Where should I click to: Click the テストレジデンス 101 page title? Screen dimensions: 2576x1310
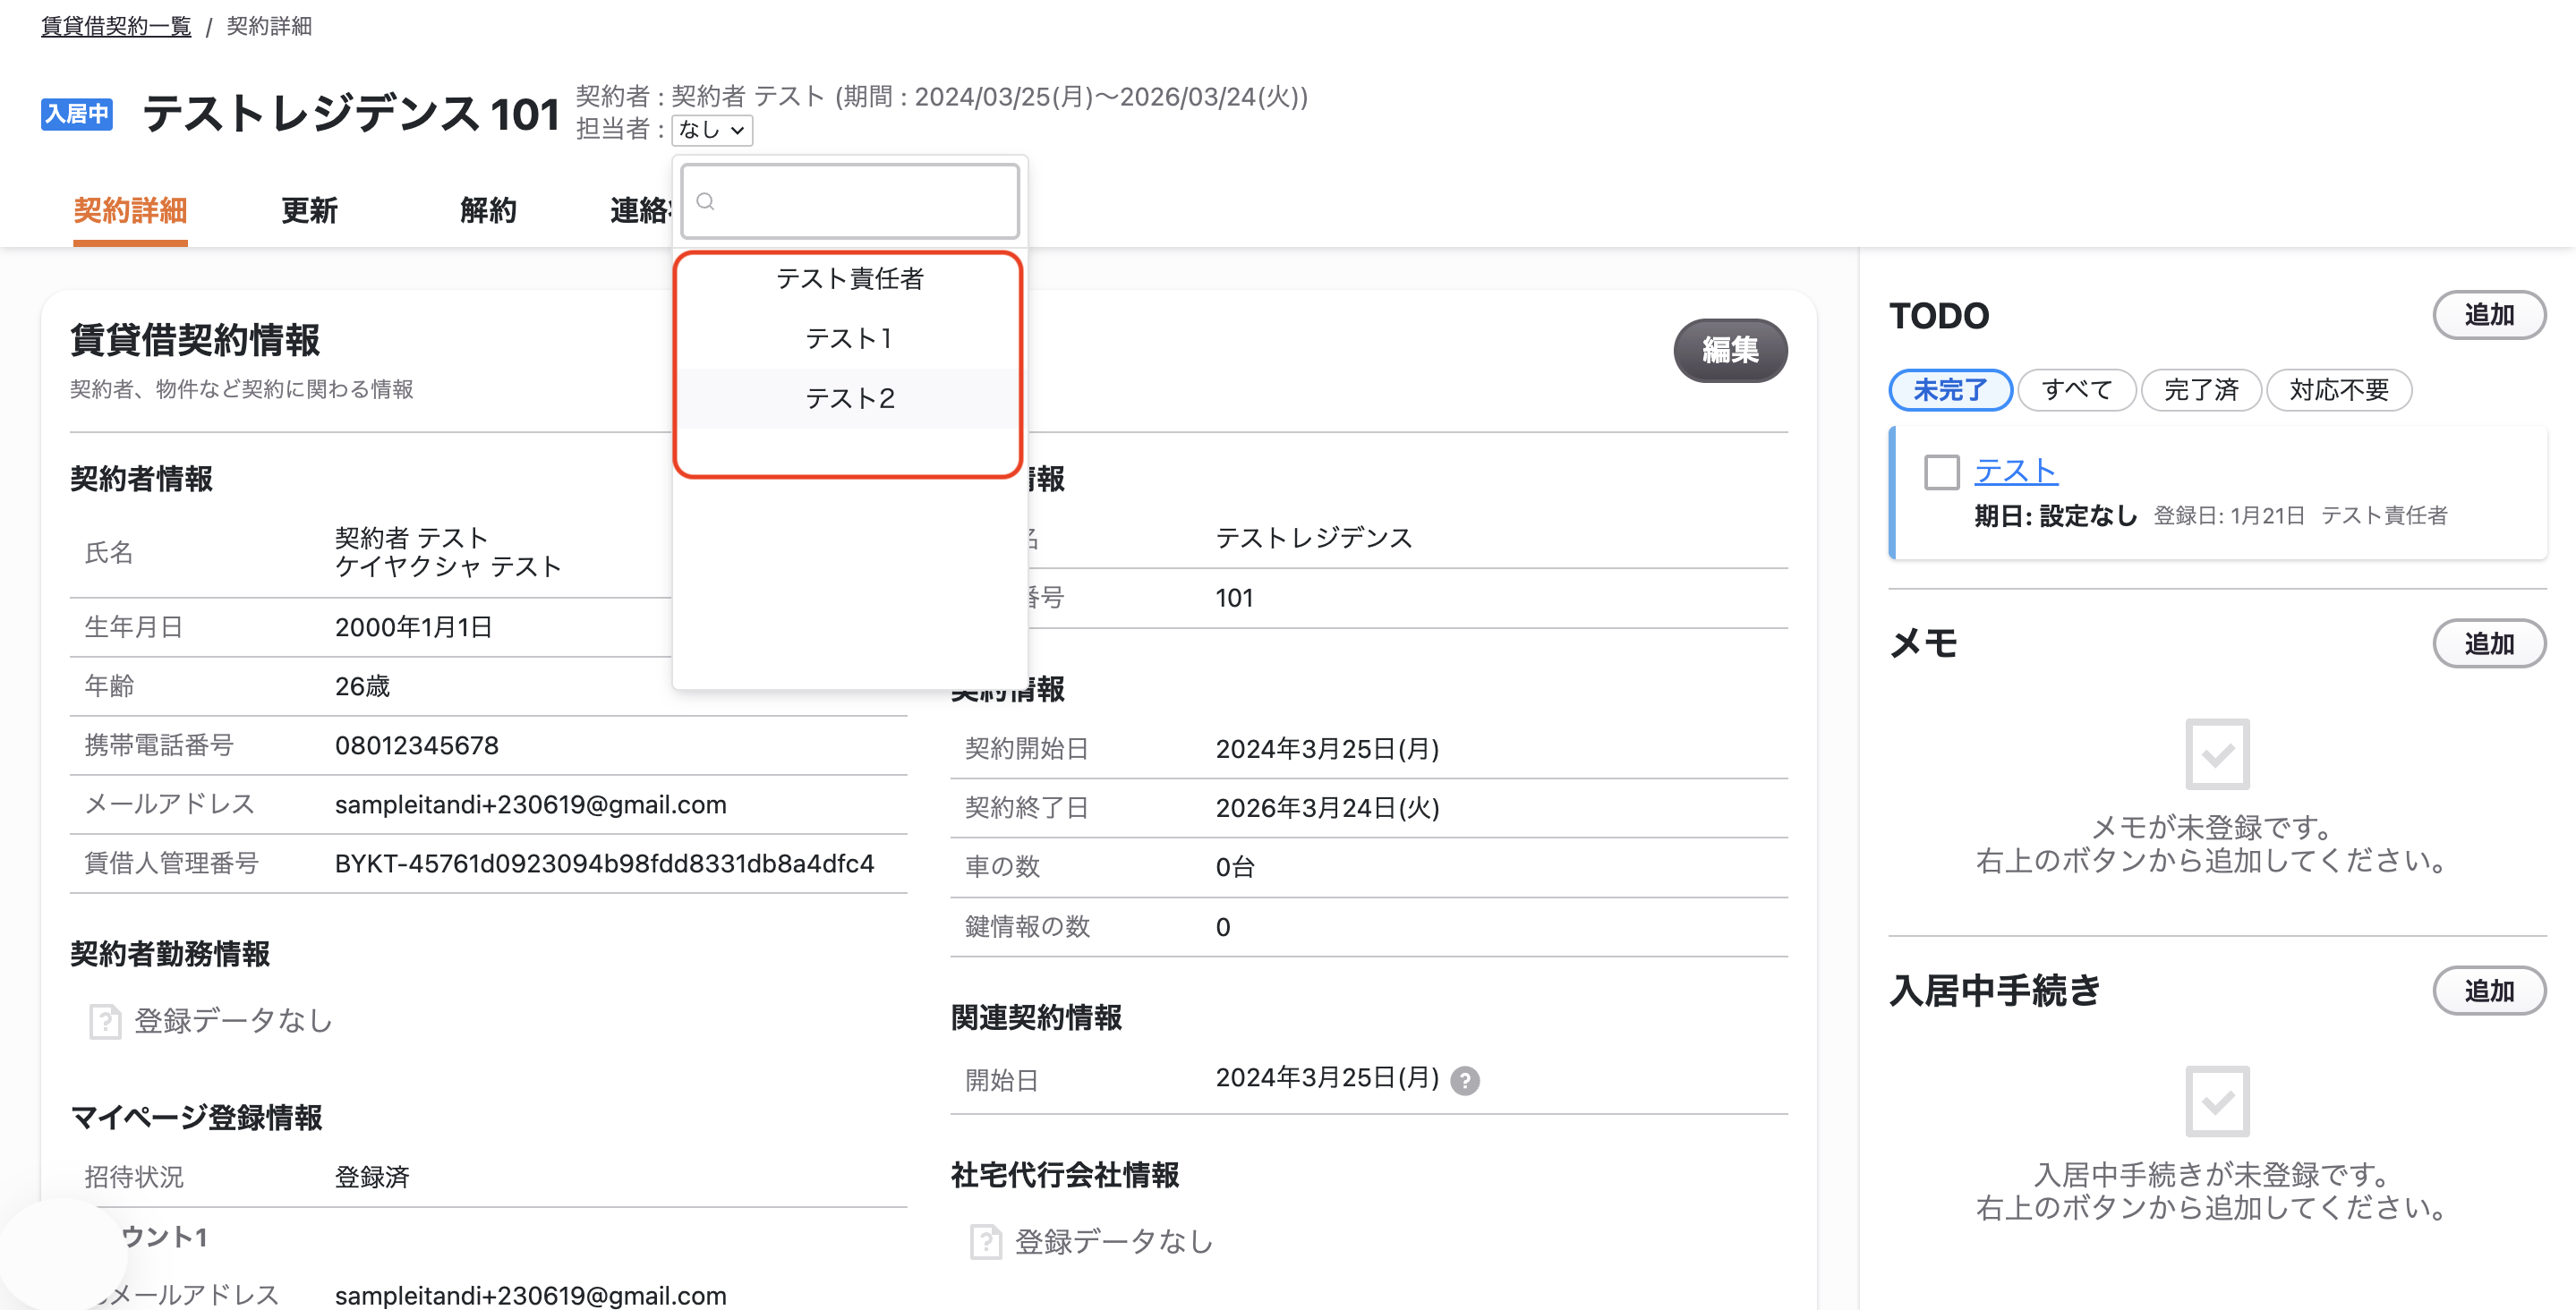350,114
